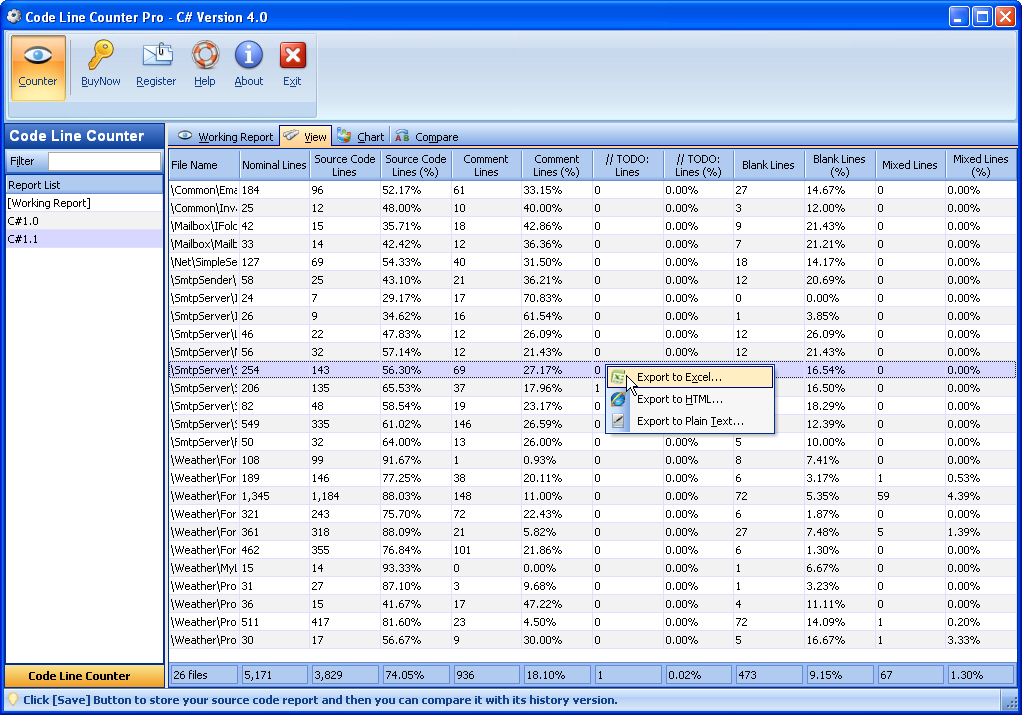Select the \Common\Ema row with 184 lines
Screen dimensions: 1022x715
592,190
